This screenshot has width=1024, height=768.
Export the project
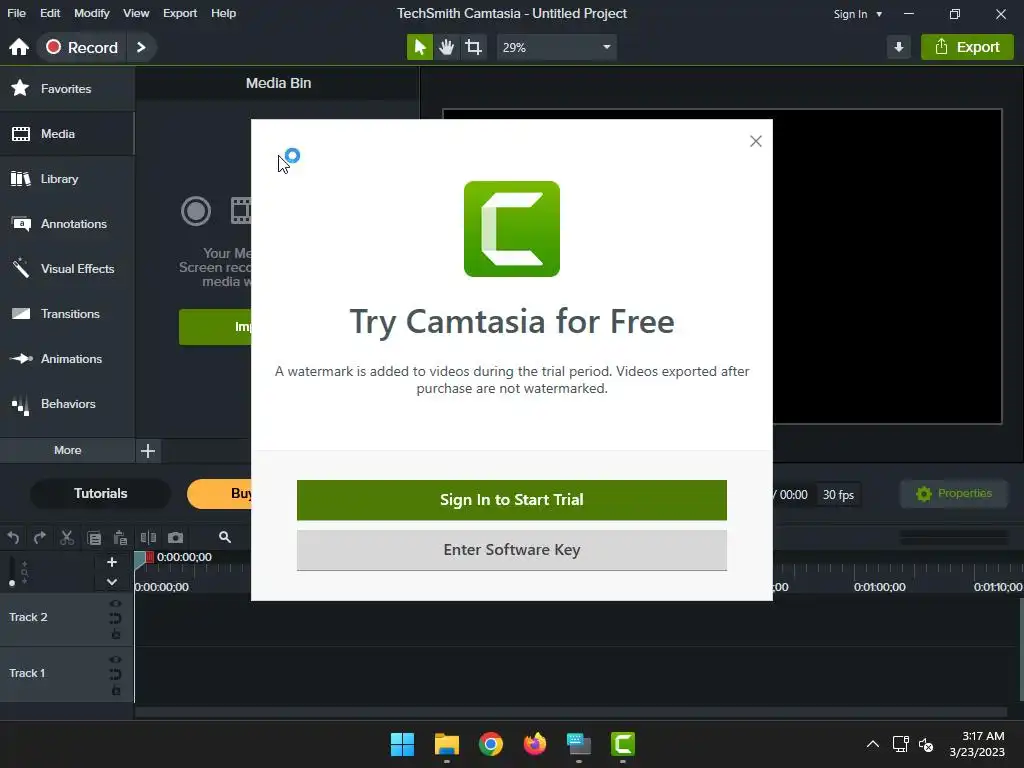click(x=967, y=47)
